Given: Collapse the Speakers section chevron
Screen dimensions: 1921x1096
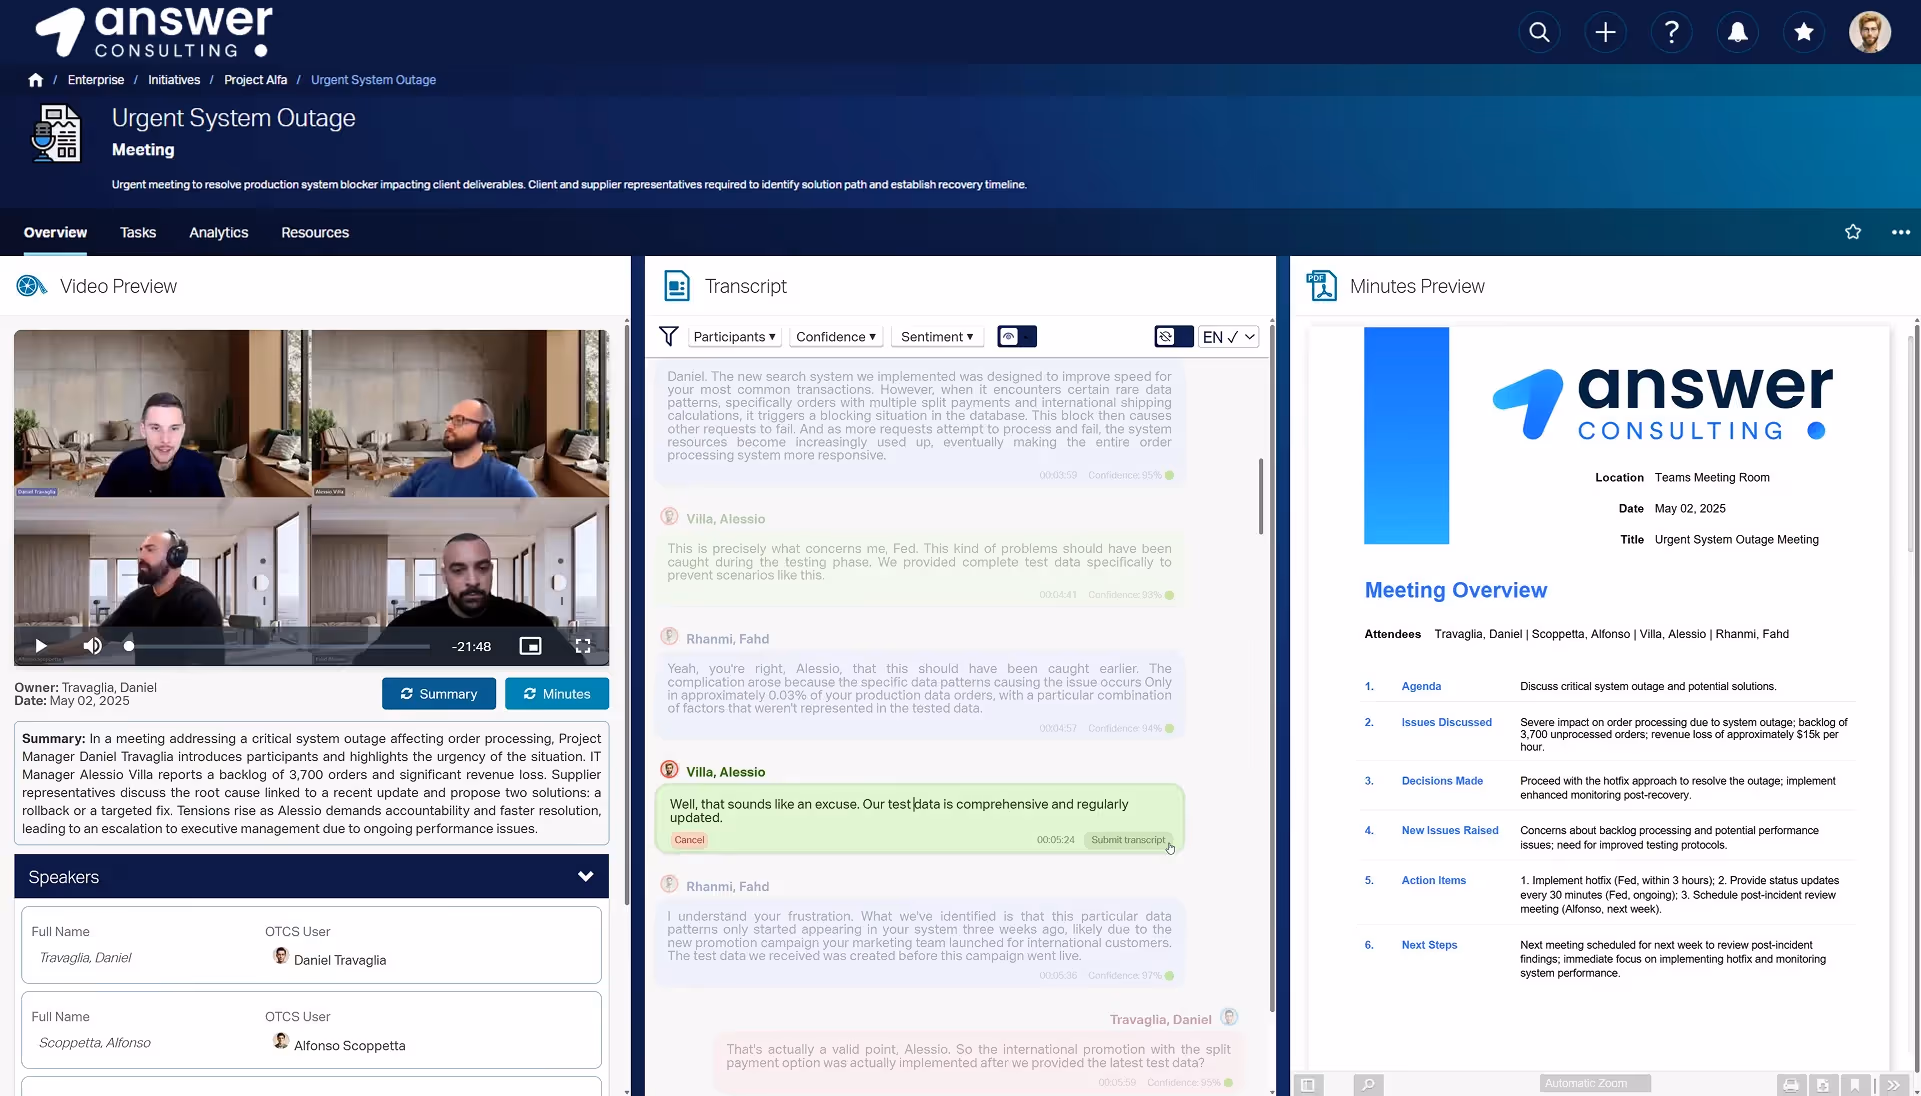Looking at the screenshot, I should pos(586,877).
